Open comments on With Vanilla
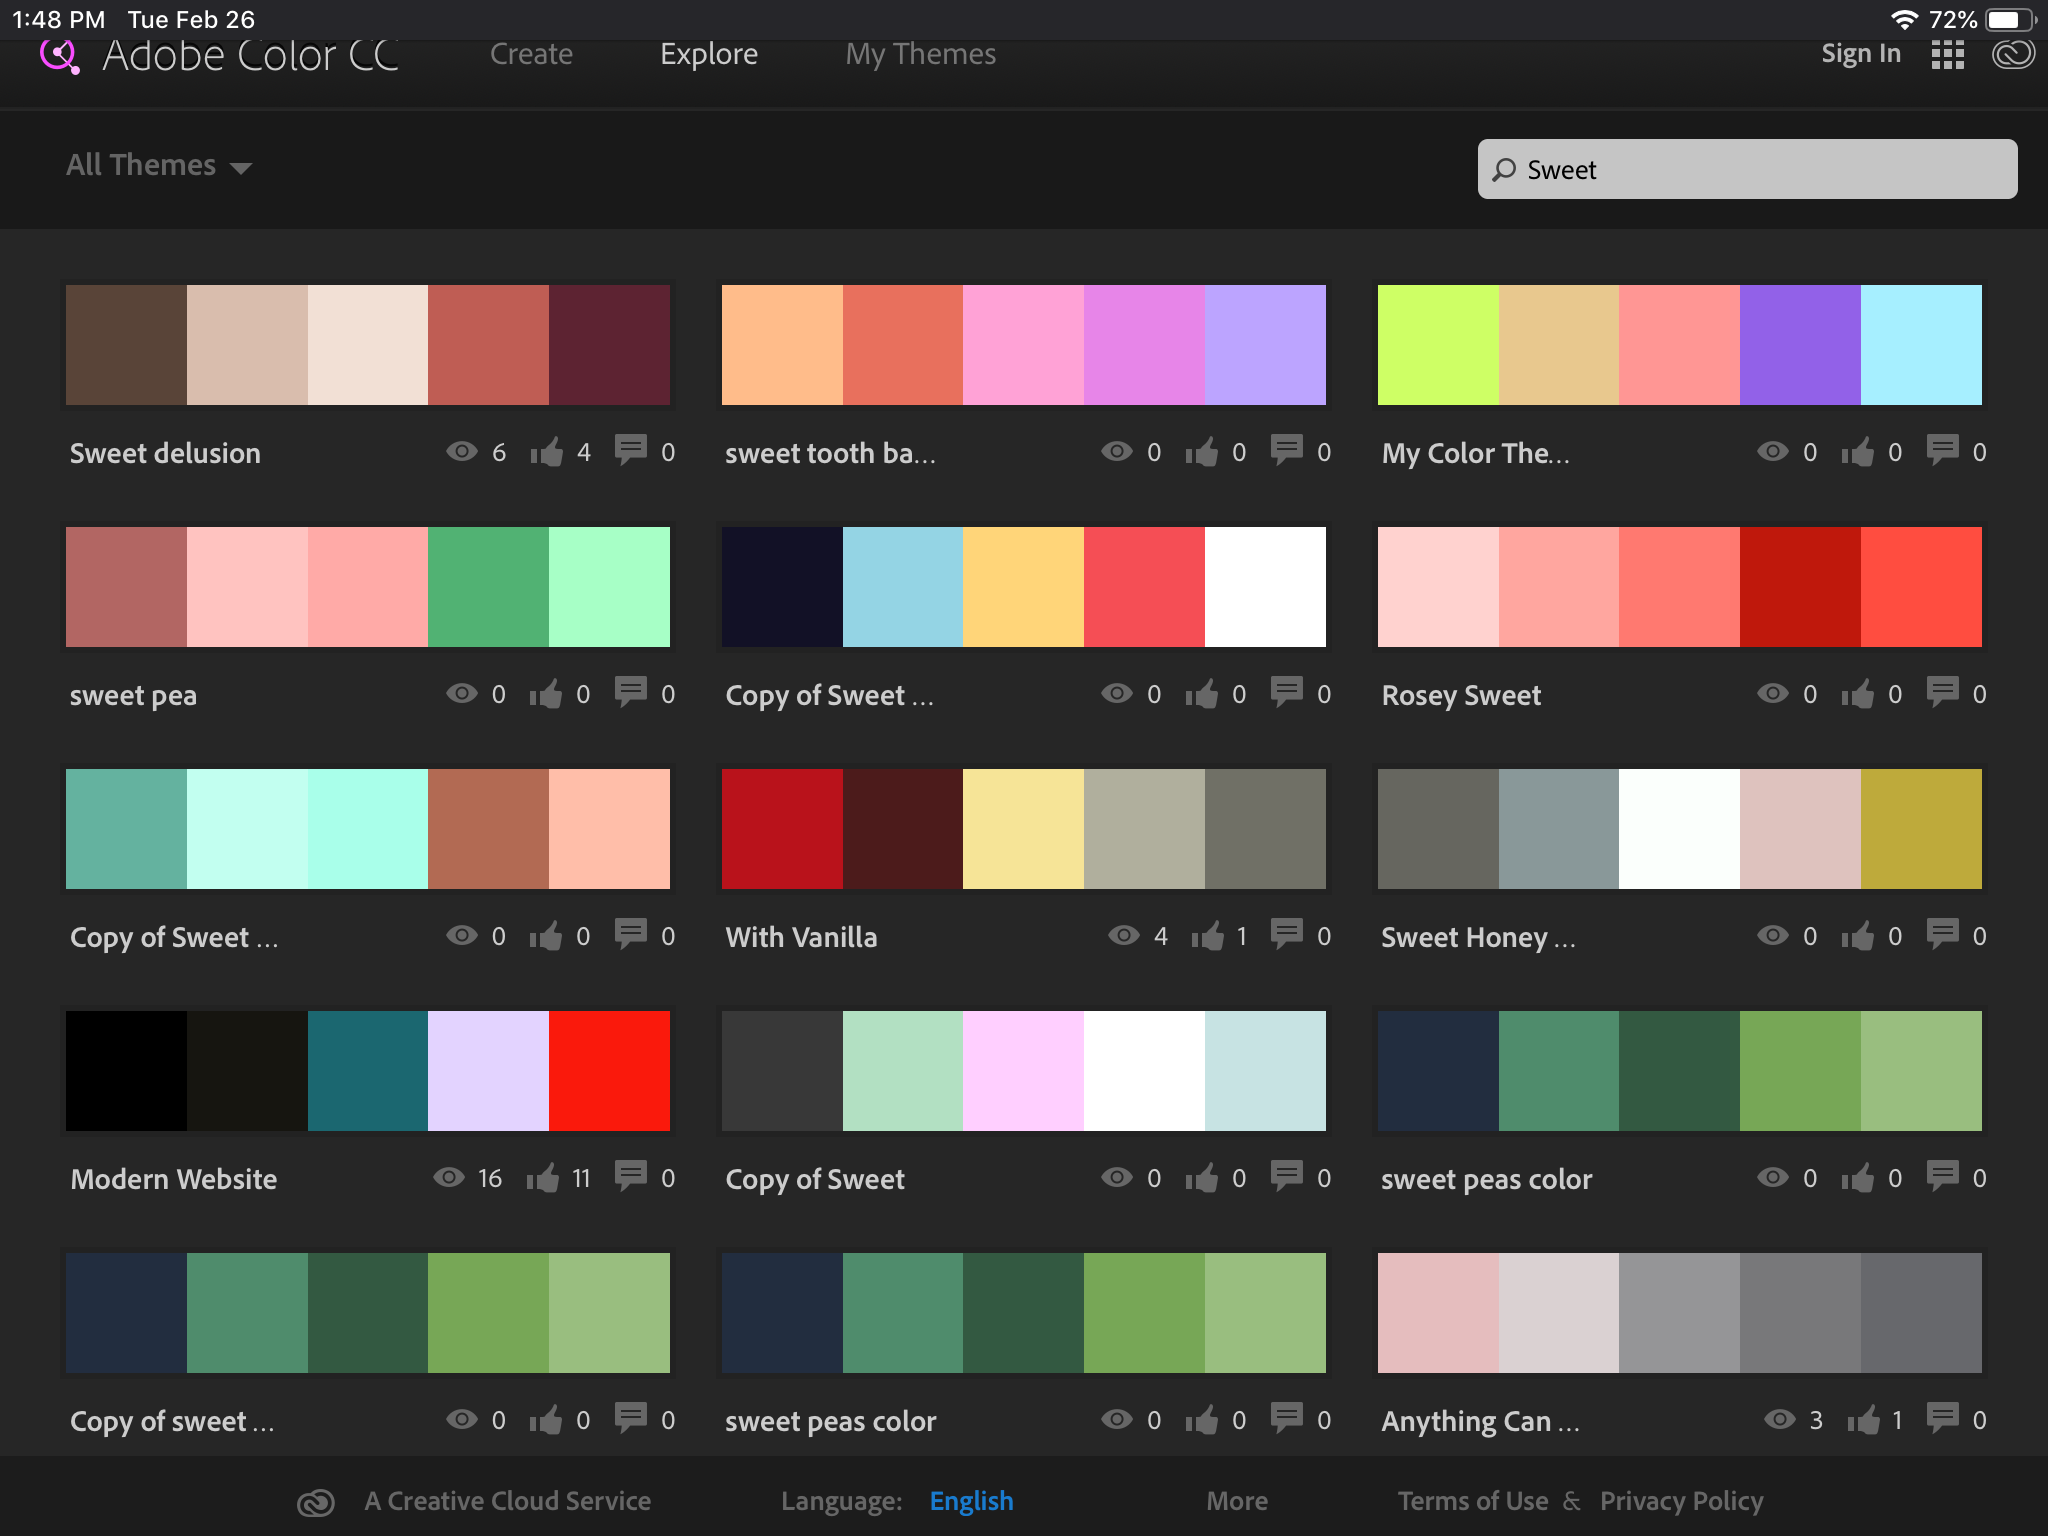 pos(1286,934)
